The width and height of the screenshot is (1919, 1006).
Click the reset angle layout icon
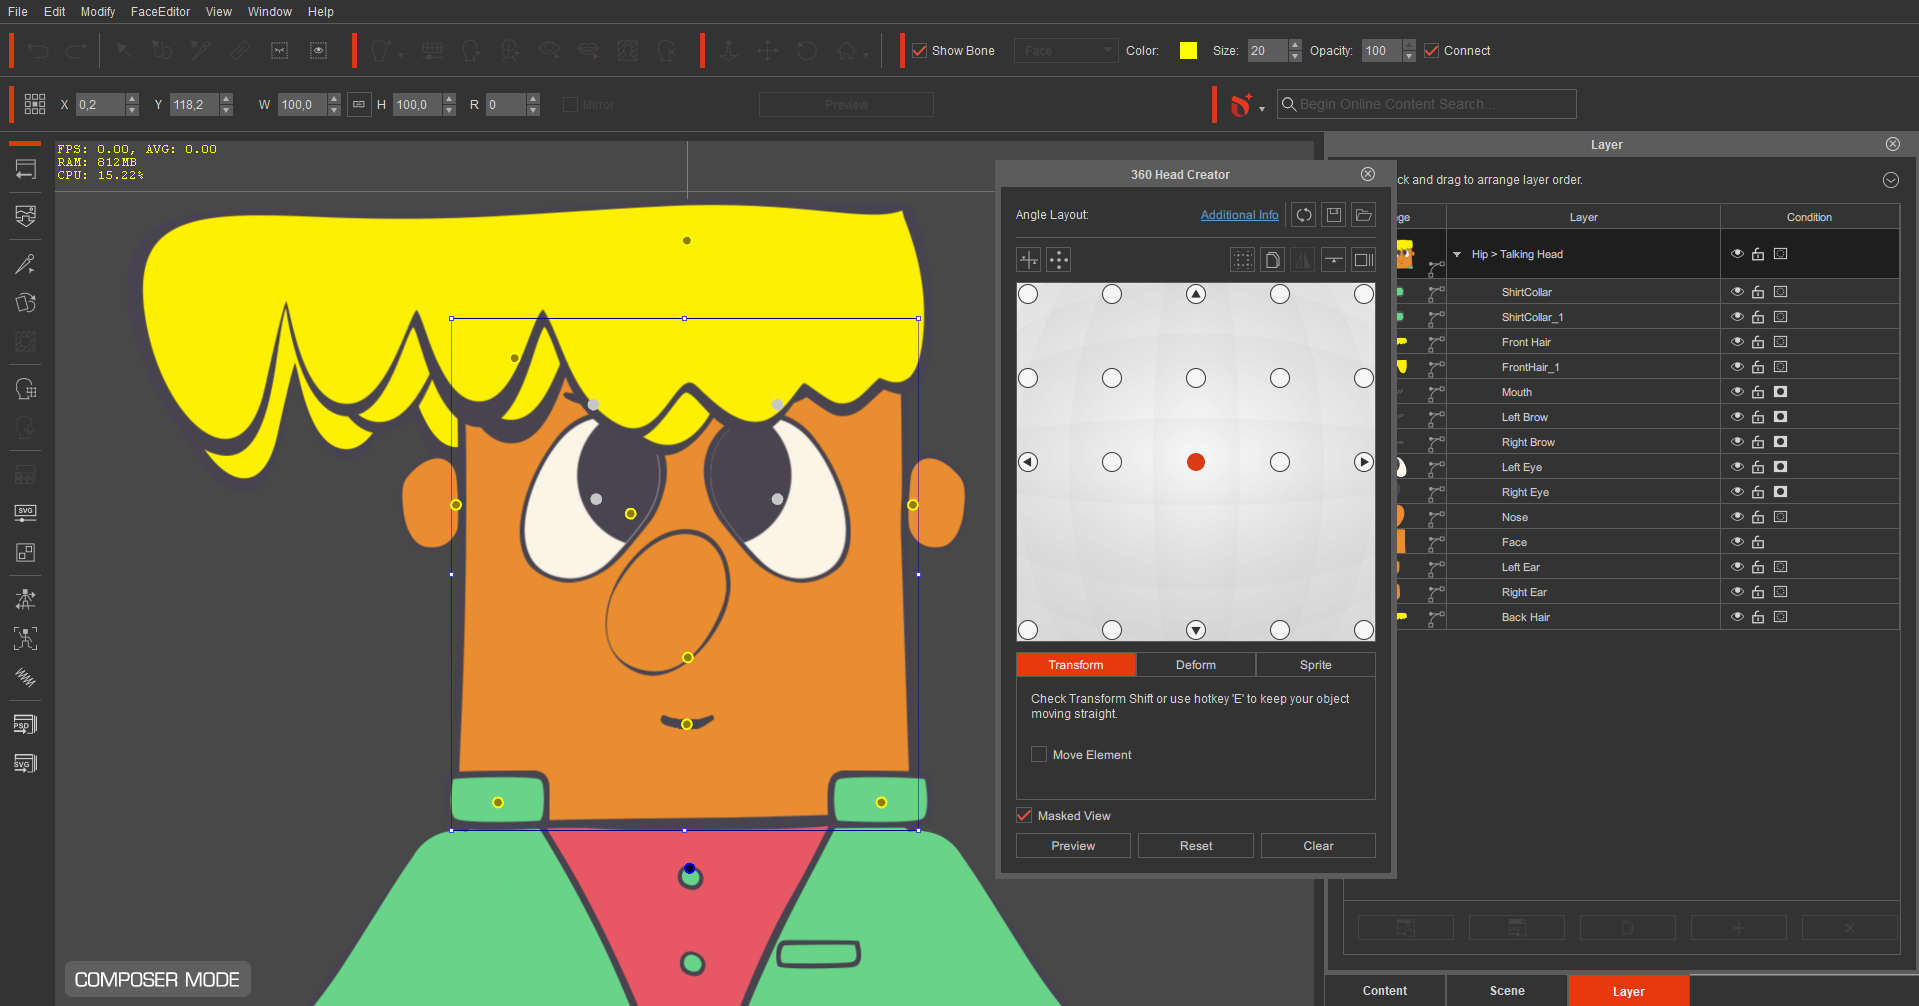[1304, 215]
